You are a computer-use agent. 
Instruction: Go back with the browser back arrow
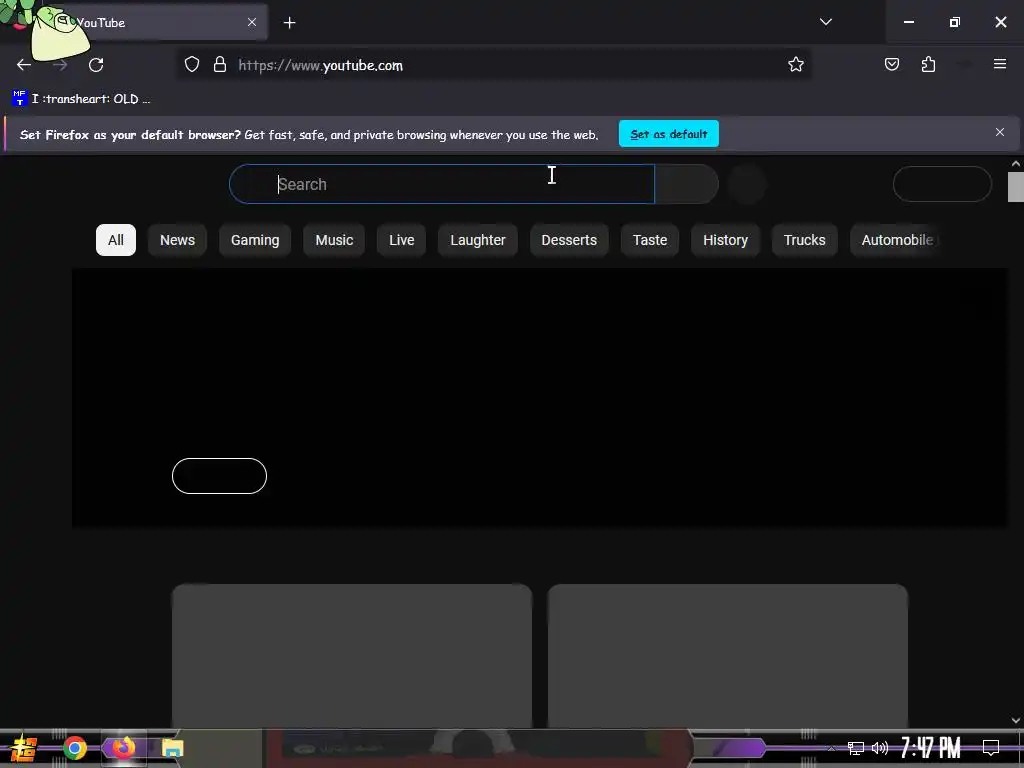coord(24,65)
